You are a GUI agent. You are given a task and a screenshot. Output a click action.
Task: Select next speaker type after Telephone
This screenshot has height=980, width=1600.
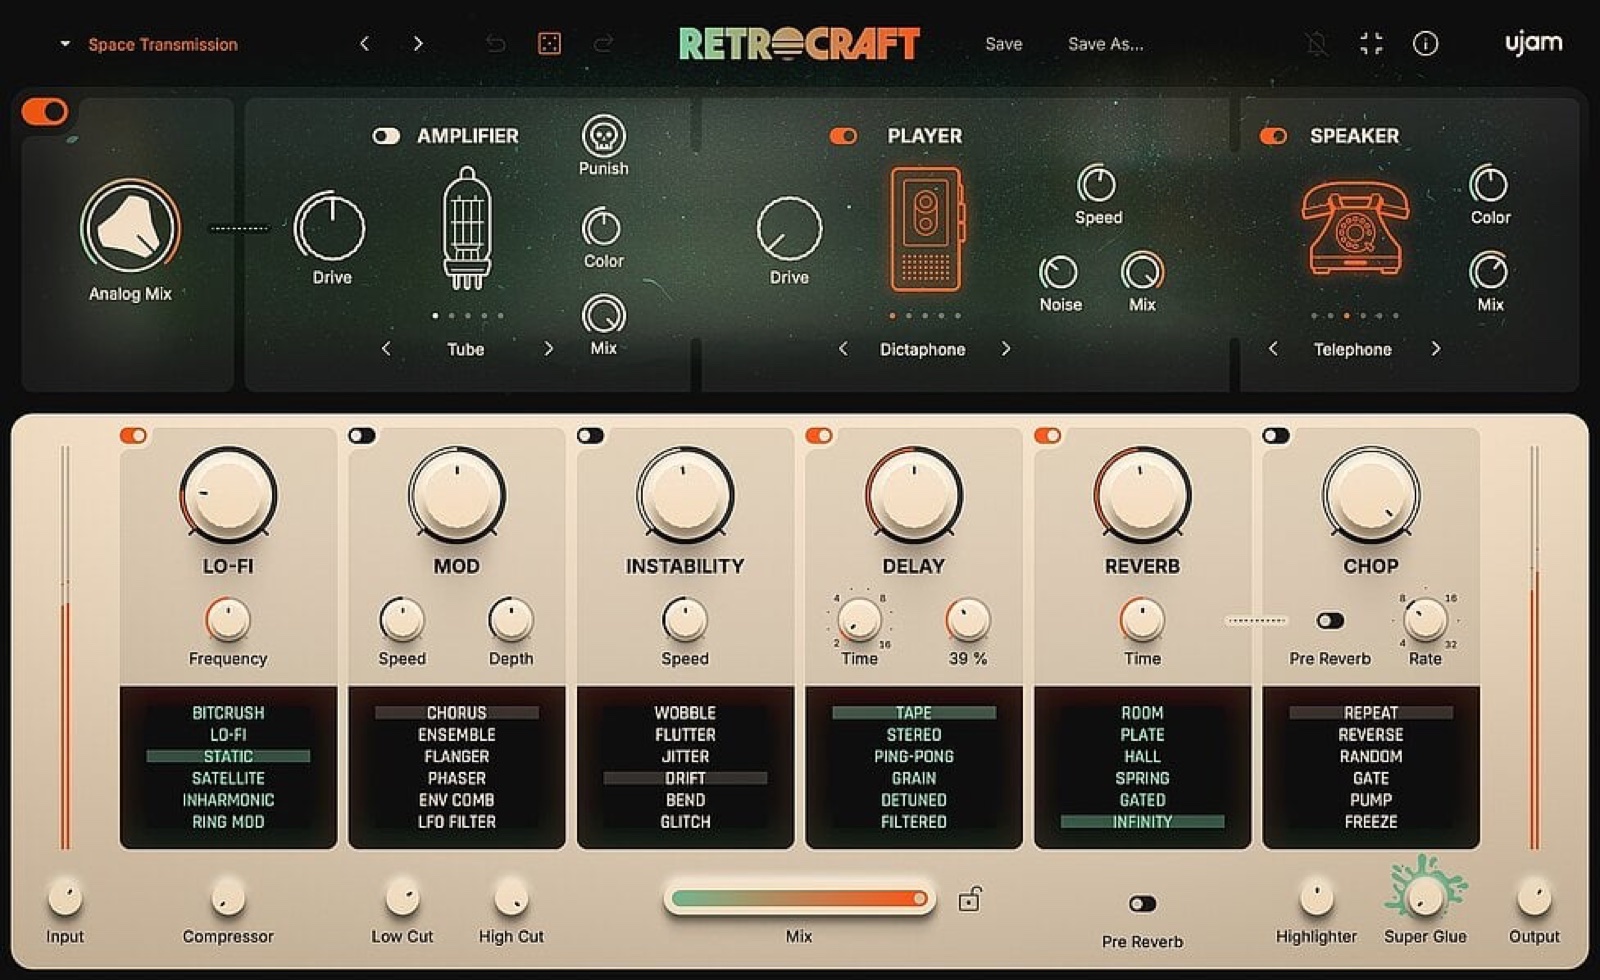[1436, 348]
